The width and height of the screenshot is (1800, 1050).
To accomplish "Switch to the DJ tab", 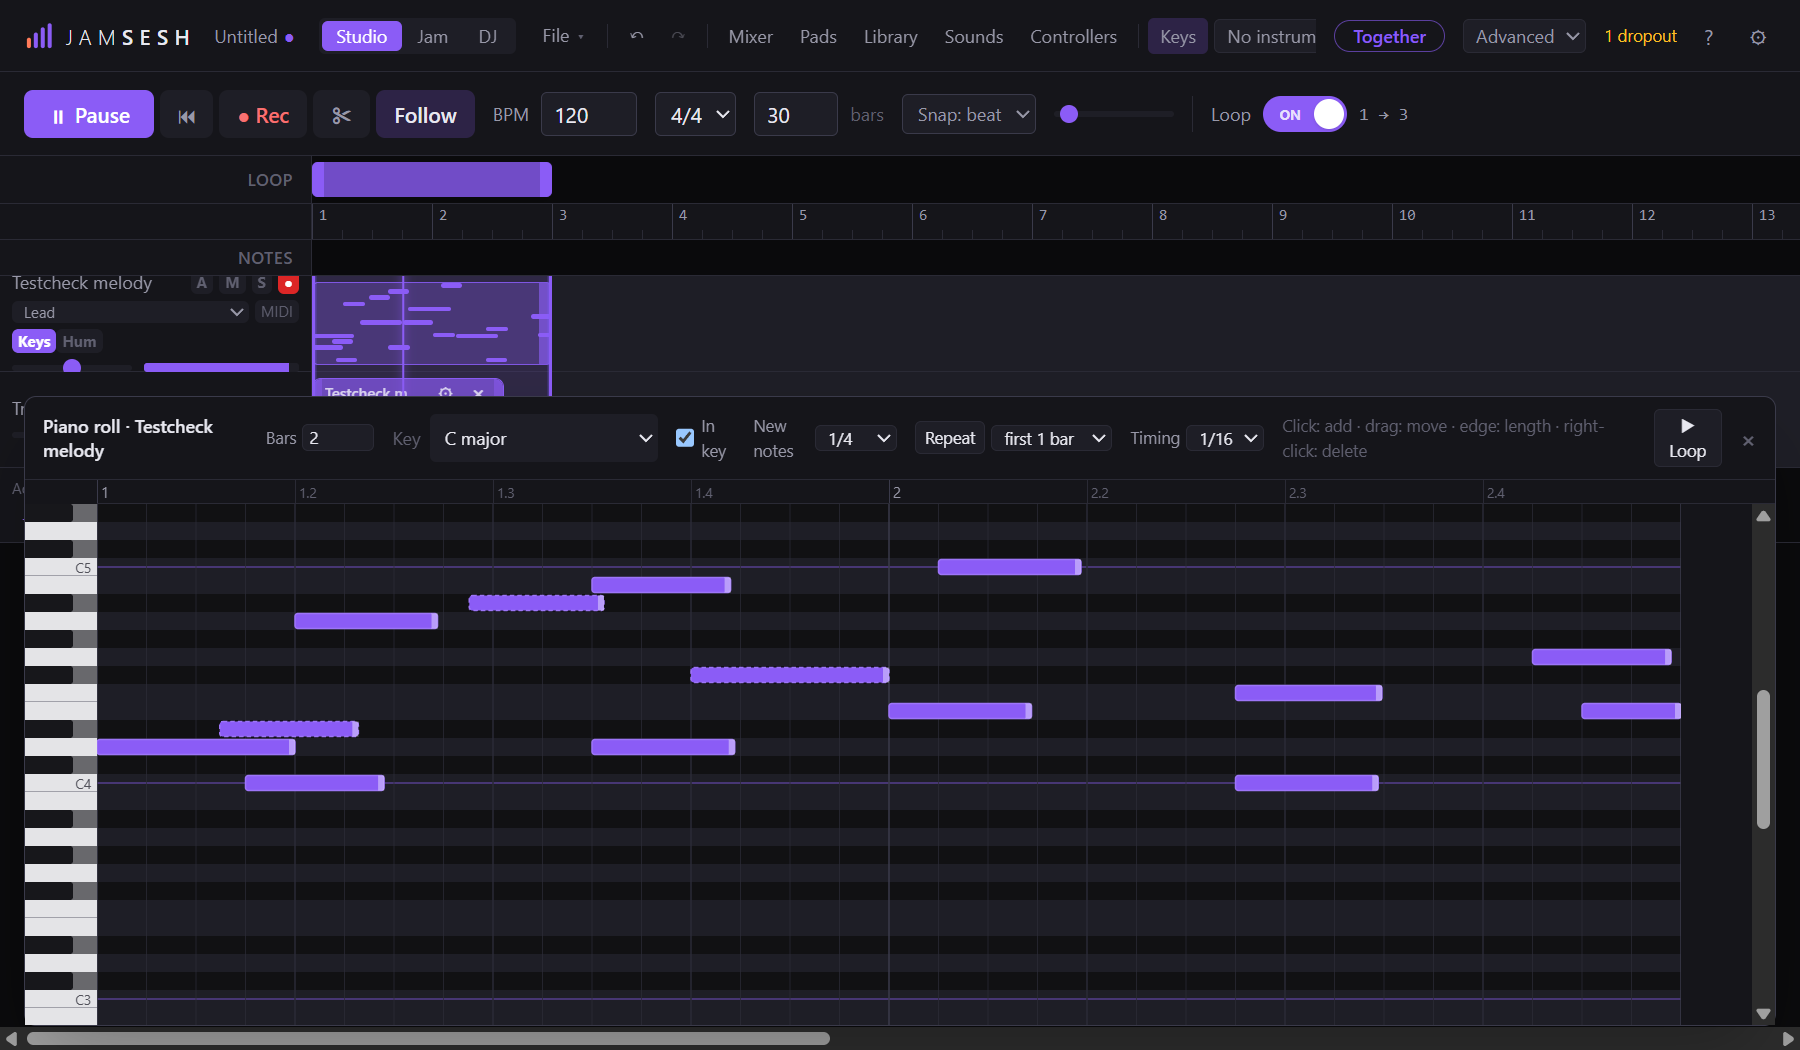I will point(488,36).
